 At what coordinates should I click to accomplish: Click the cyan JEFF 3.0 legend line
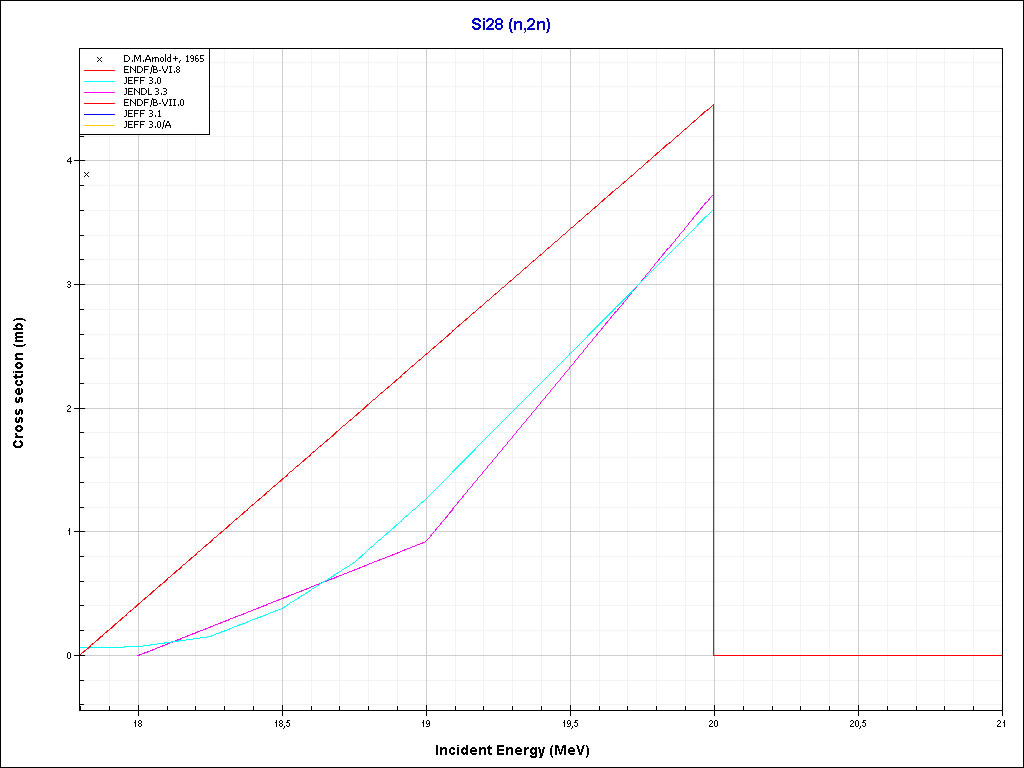coord(99,80)
